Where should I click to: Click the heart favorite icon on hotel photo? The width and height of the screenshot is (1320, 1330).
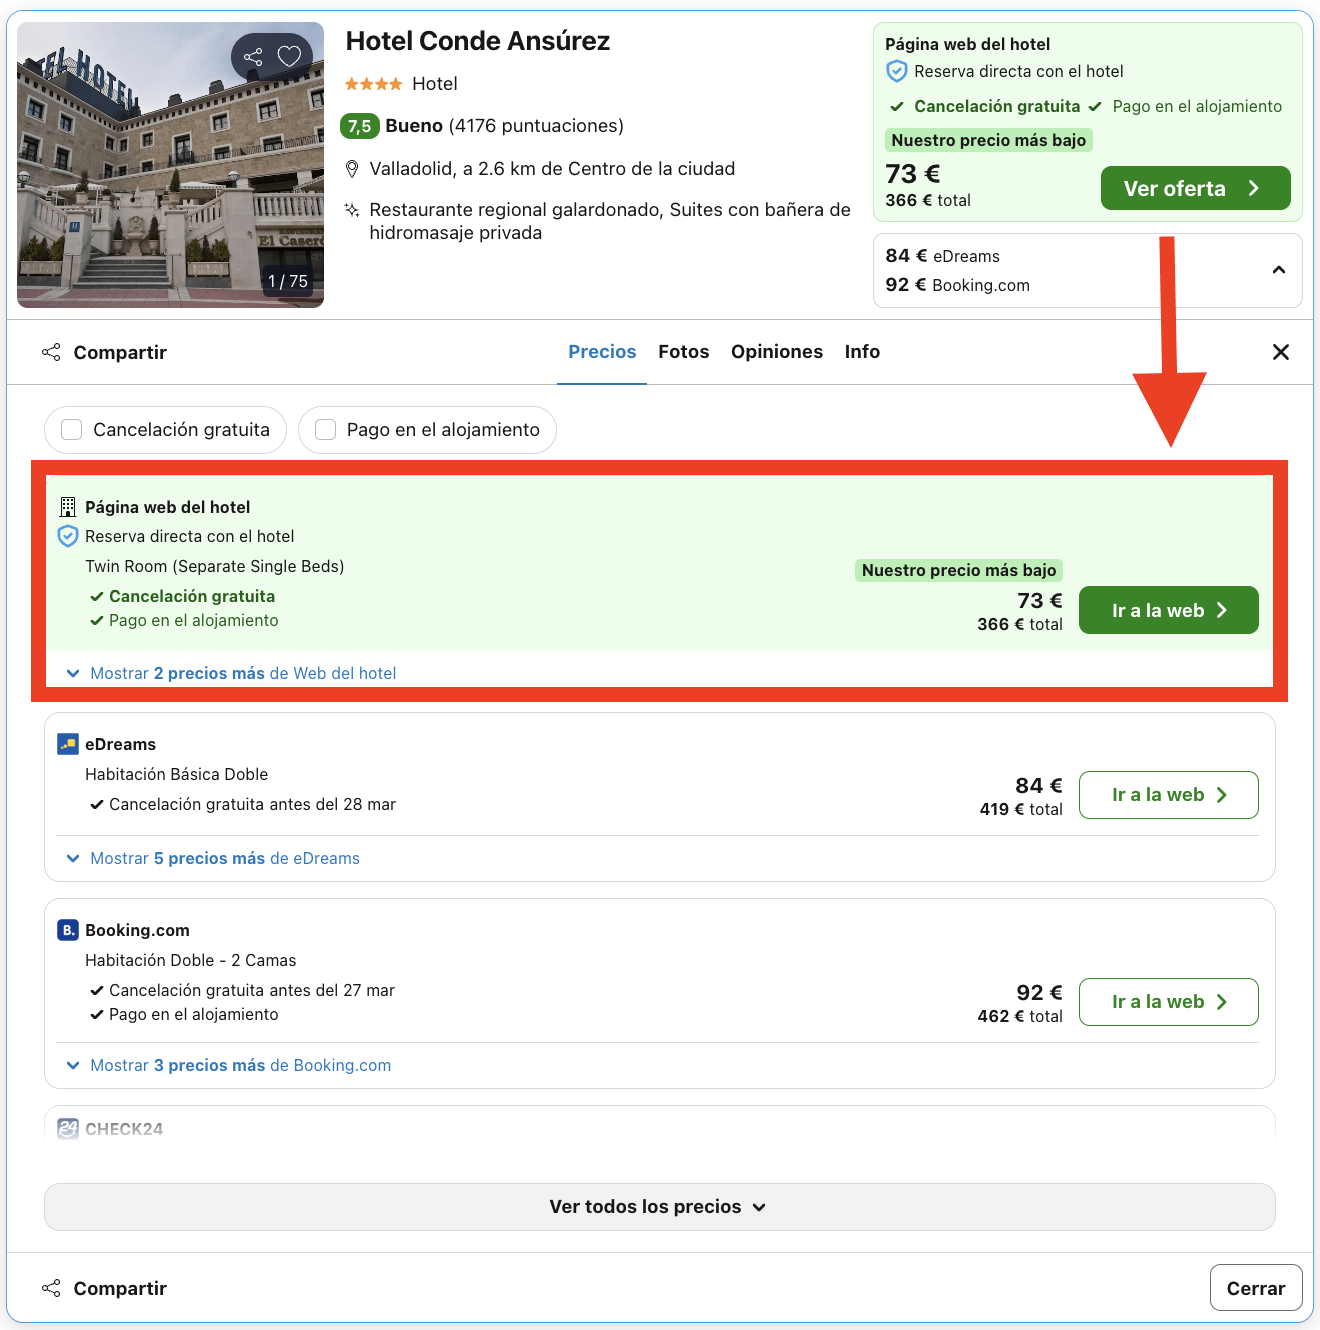(289, 57)
